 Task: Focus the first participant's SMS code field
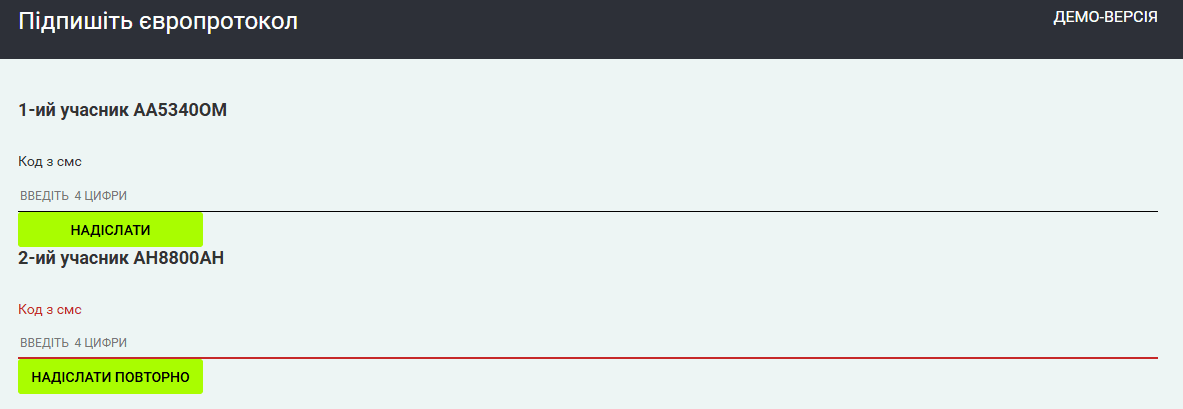[587, 196]
